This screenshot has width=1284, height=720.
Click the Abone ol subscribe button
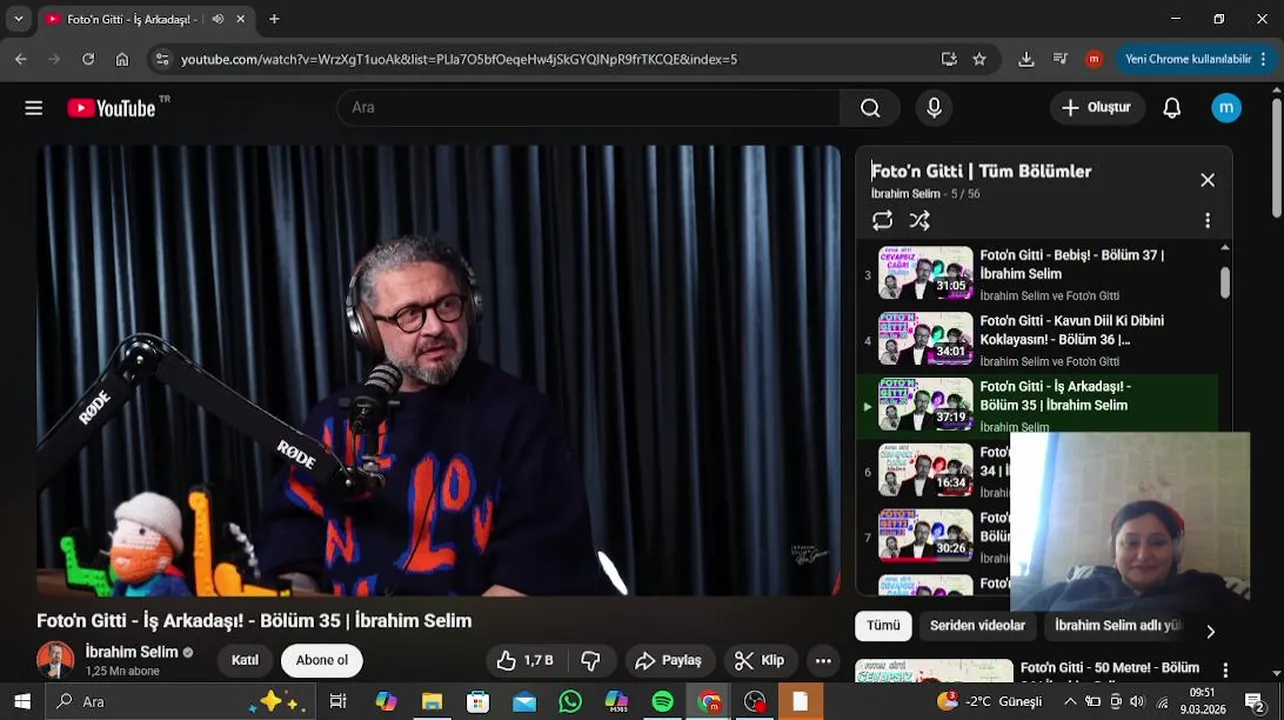tap(322, 660)
